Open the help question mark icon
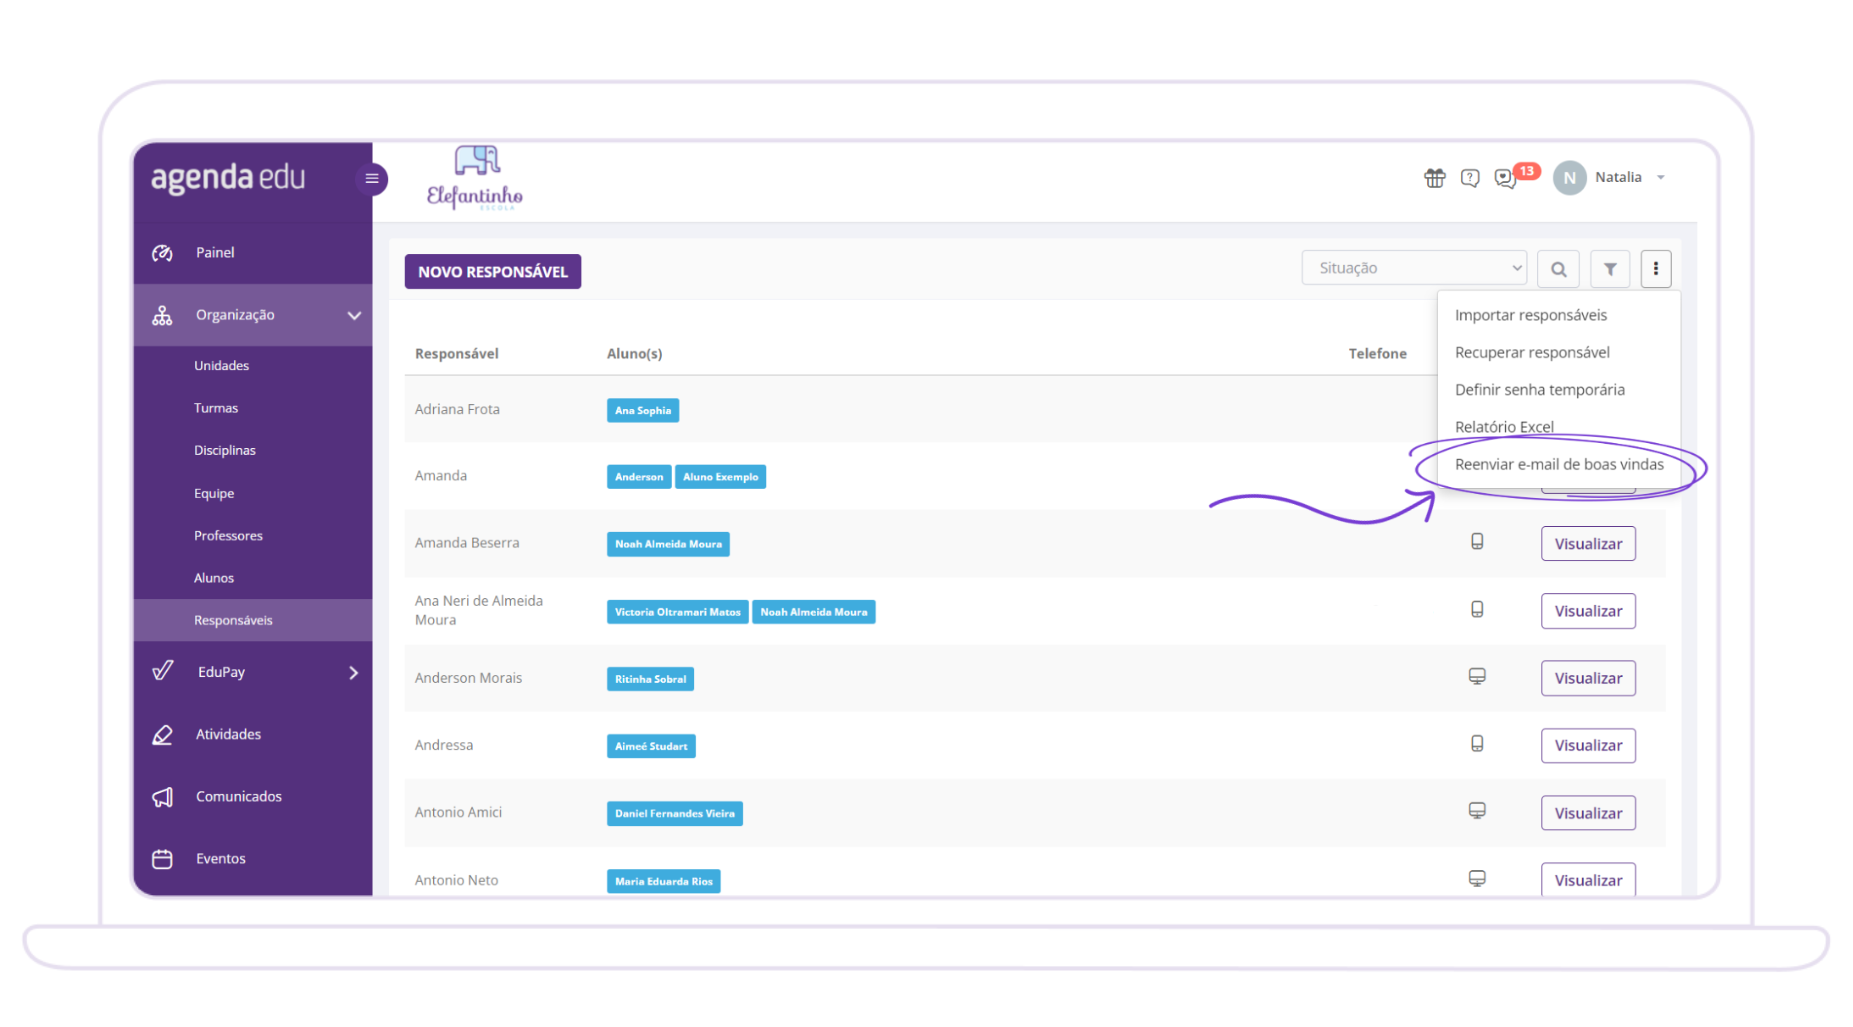Image resolution: width=1853 pixels, height=1027 pixels. point(1469,177)
